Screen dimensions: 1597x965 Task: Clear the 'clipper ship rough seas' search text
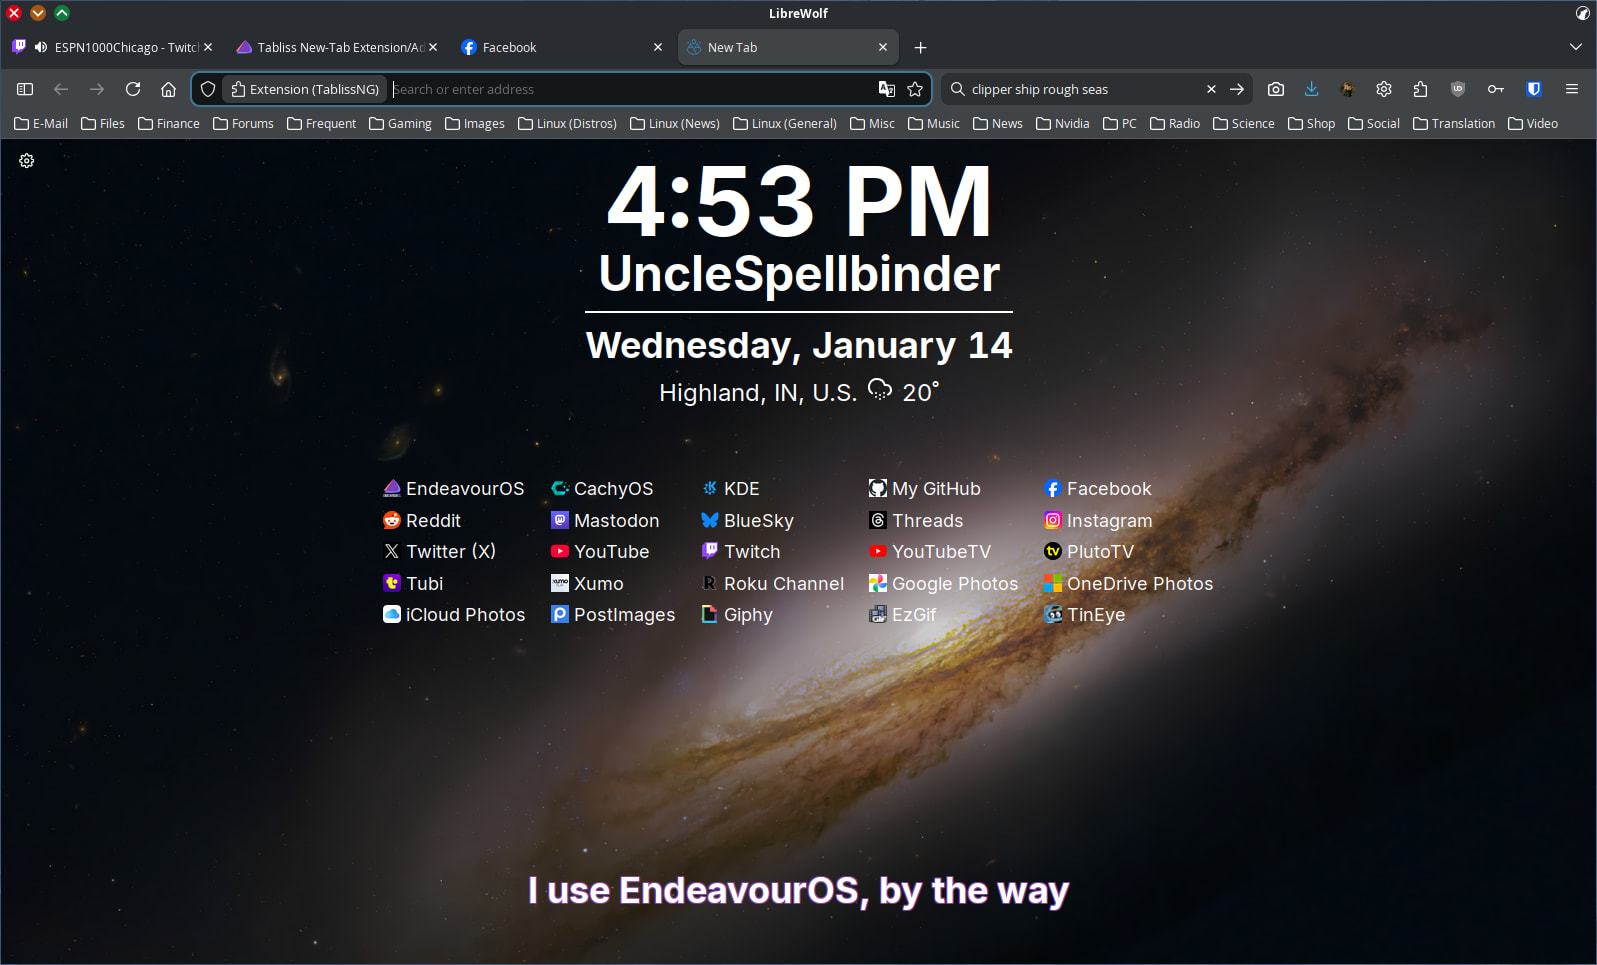pos(1211,89)
